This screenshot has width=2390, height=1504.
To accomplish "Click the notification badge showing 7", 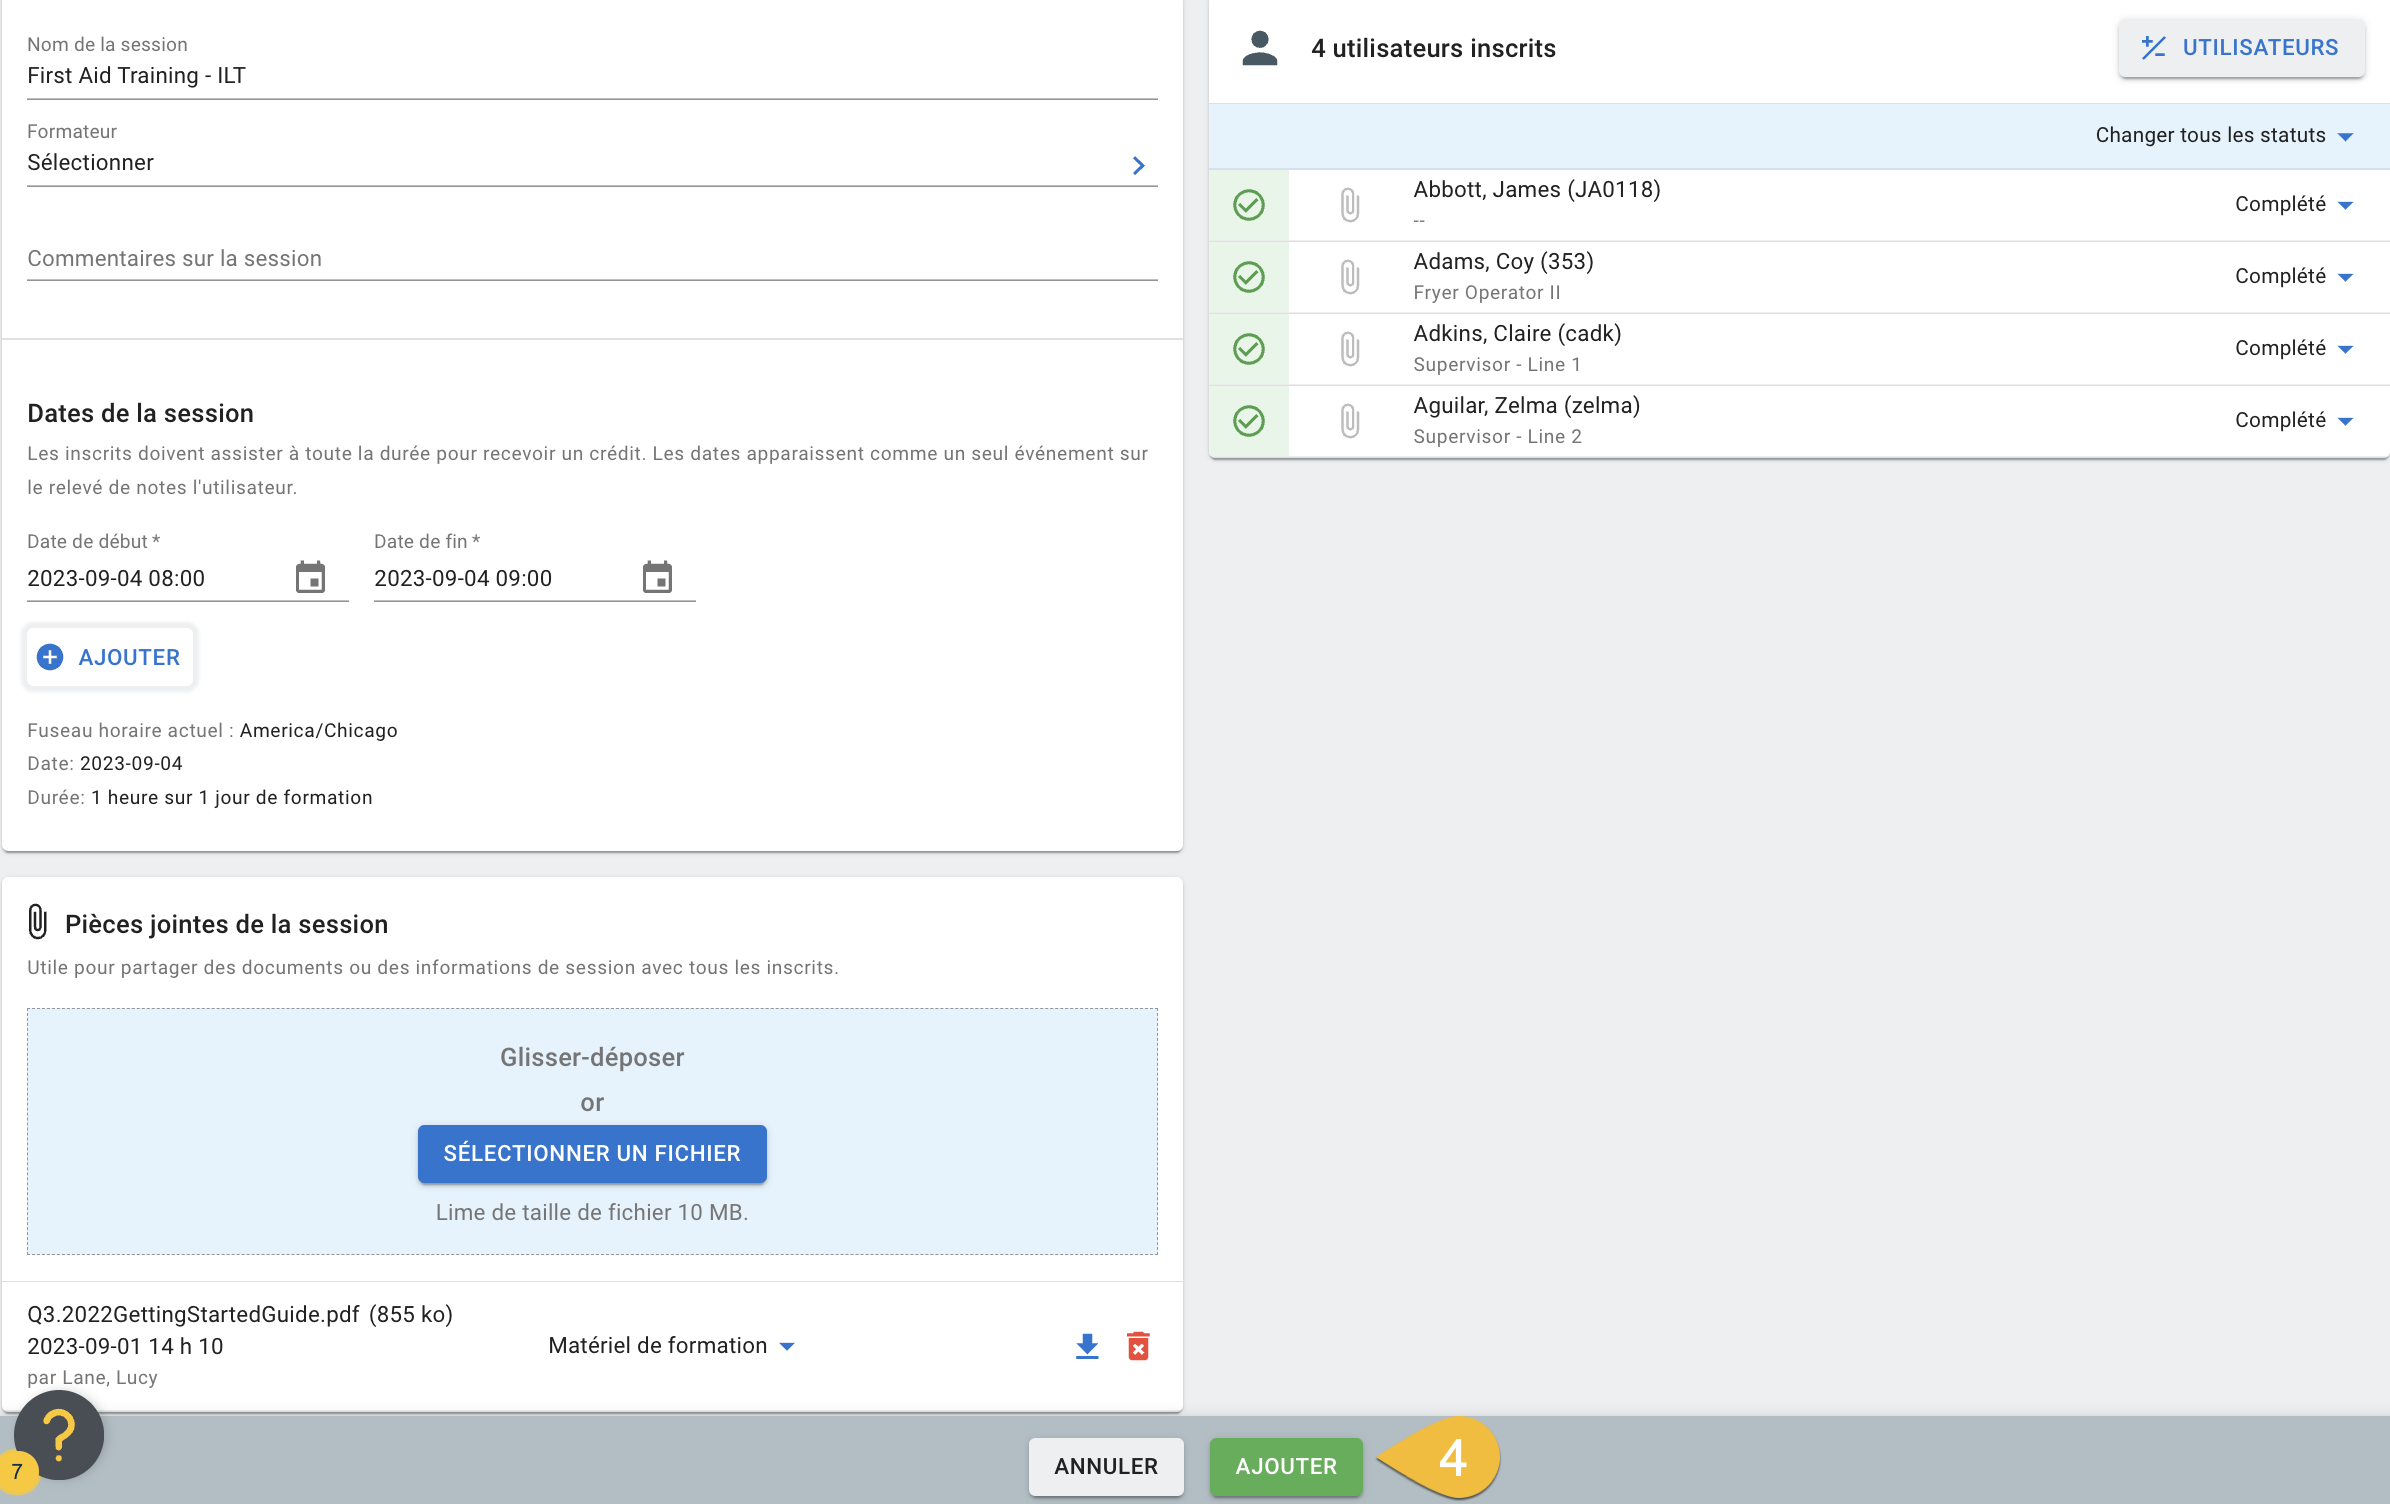I will tap(18, 1471).
